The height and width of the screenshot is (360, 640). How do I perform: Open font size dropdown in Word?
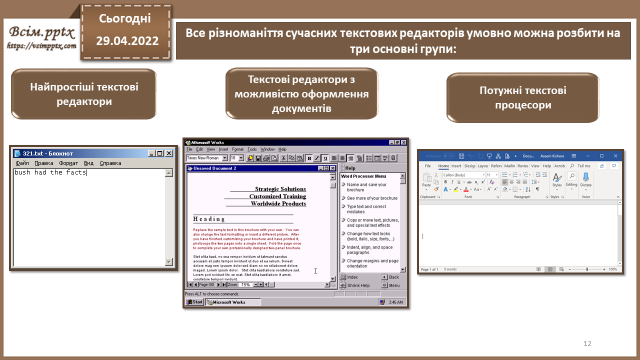[x=496, y=175]
